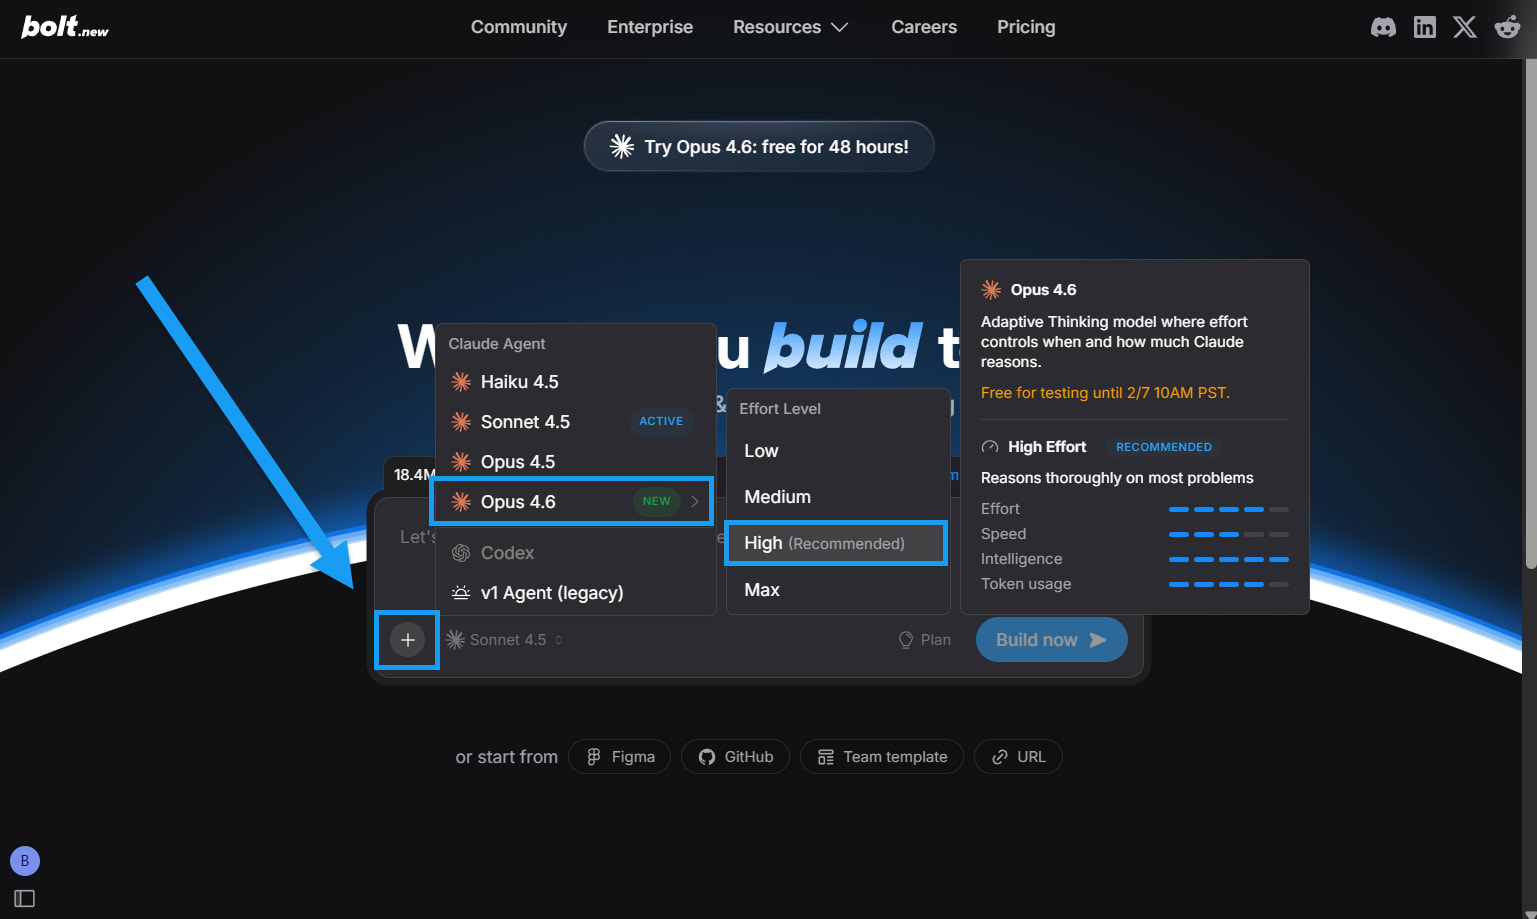Open the Discord community icon
This screenshot has width=1537, height=919.
pos(1383,27)
